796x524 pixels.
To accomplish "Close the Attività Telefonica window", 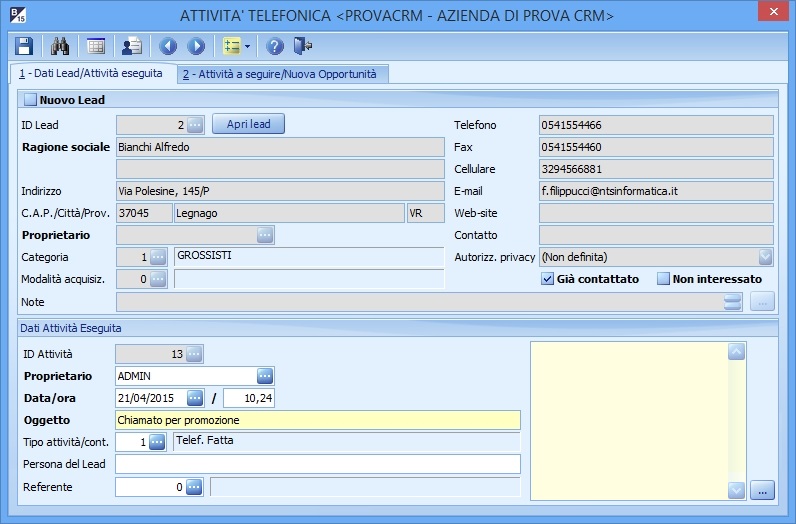I will coord(773,11).
